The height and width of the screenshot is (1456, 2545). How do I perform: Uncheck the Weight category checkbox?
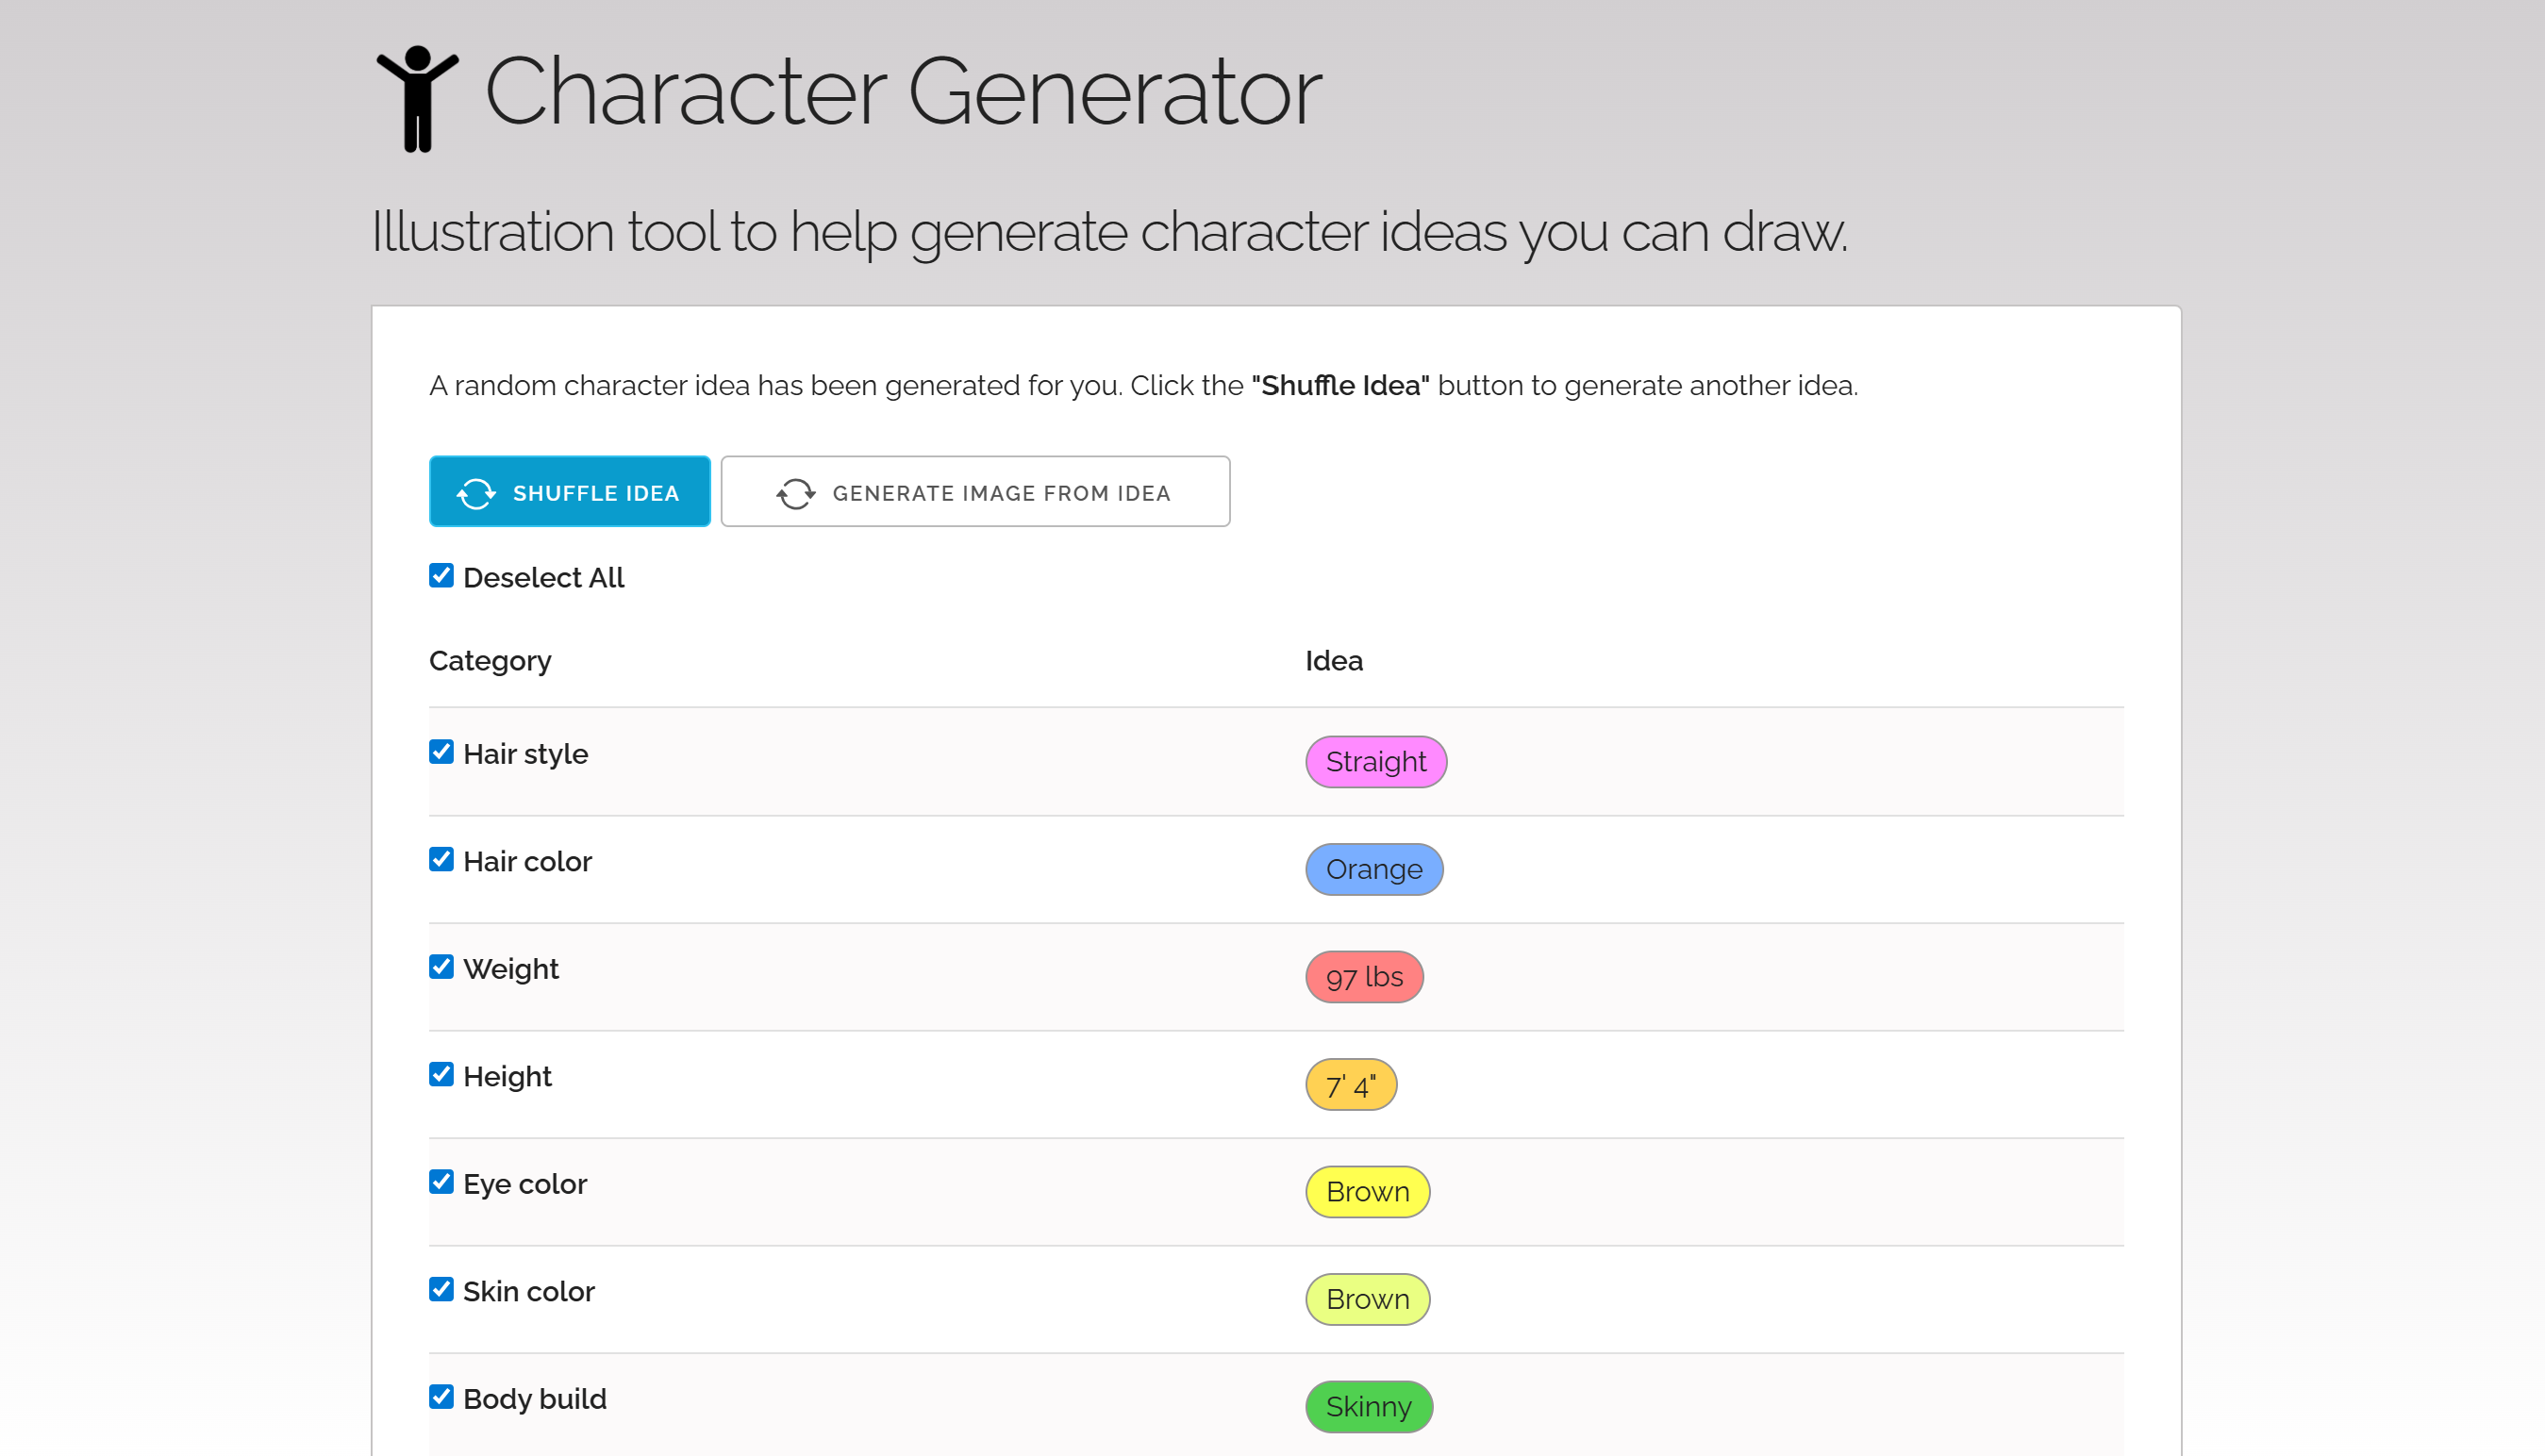(x=441, y=967)
